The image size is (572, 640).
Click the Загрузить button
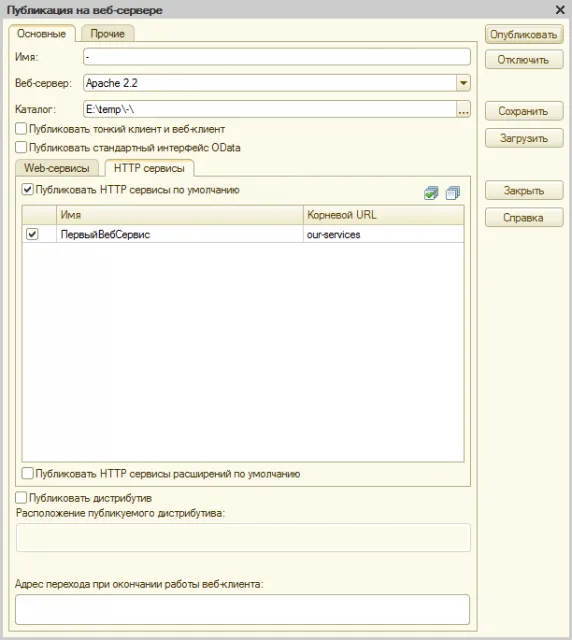pos(524,138)
